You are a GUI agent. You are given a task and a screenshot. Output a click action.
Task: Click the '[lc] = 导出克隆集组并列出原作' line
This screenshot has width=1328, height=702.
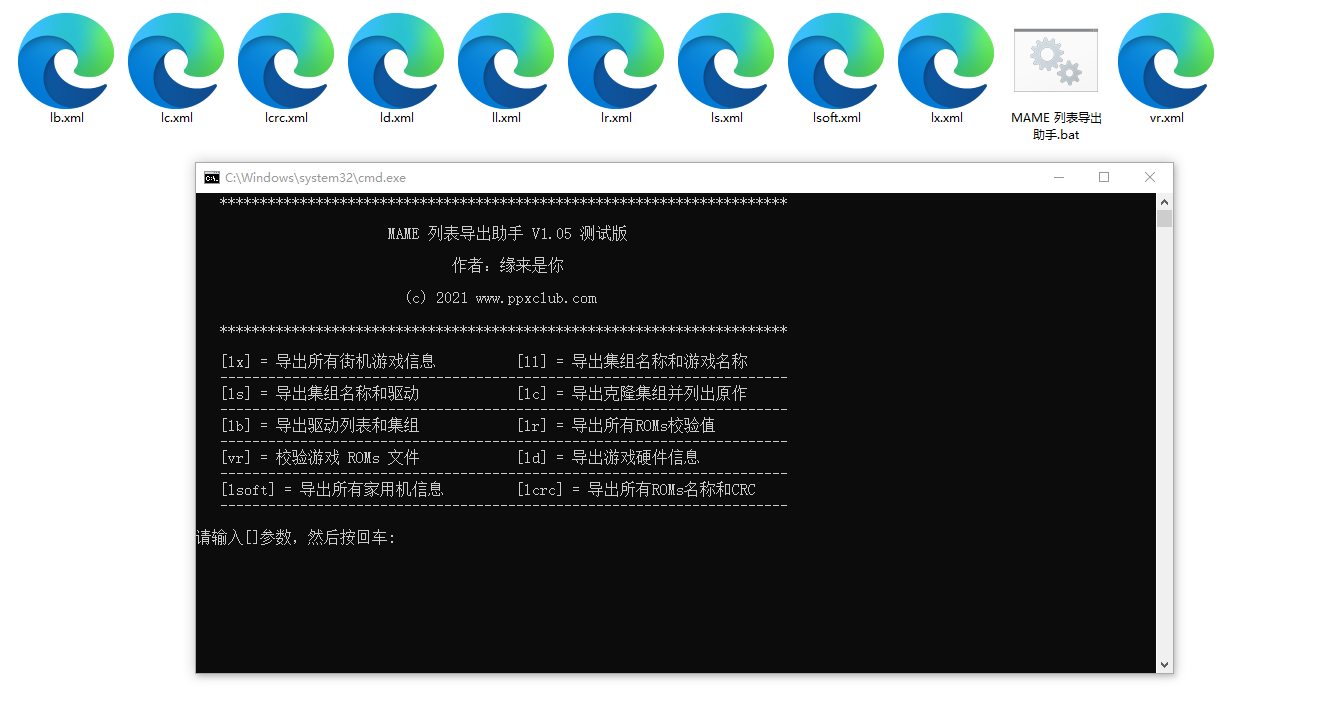(632, 393)
